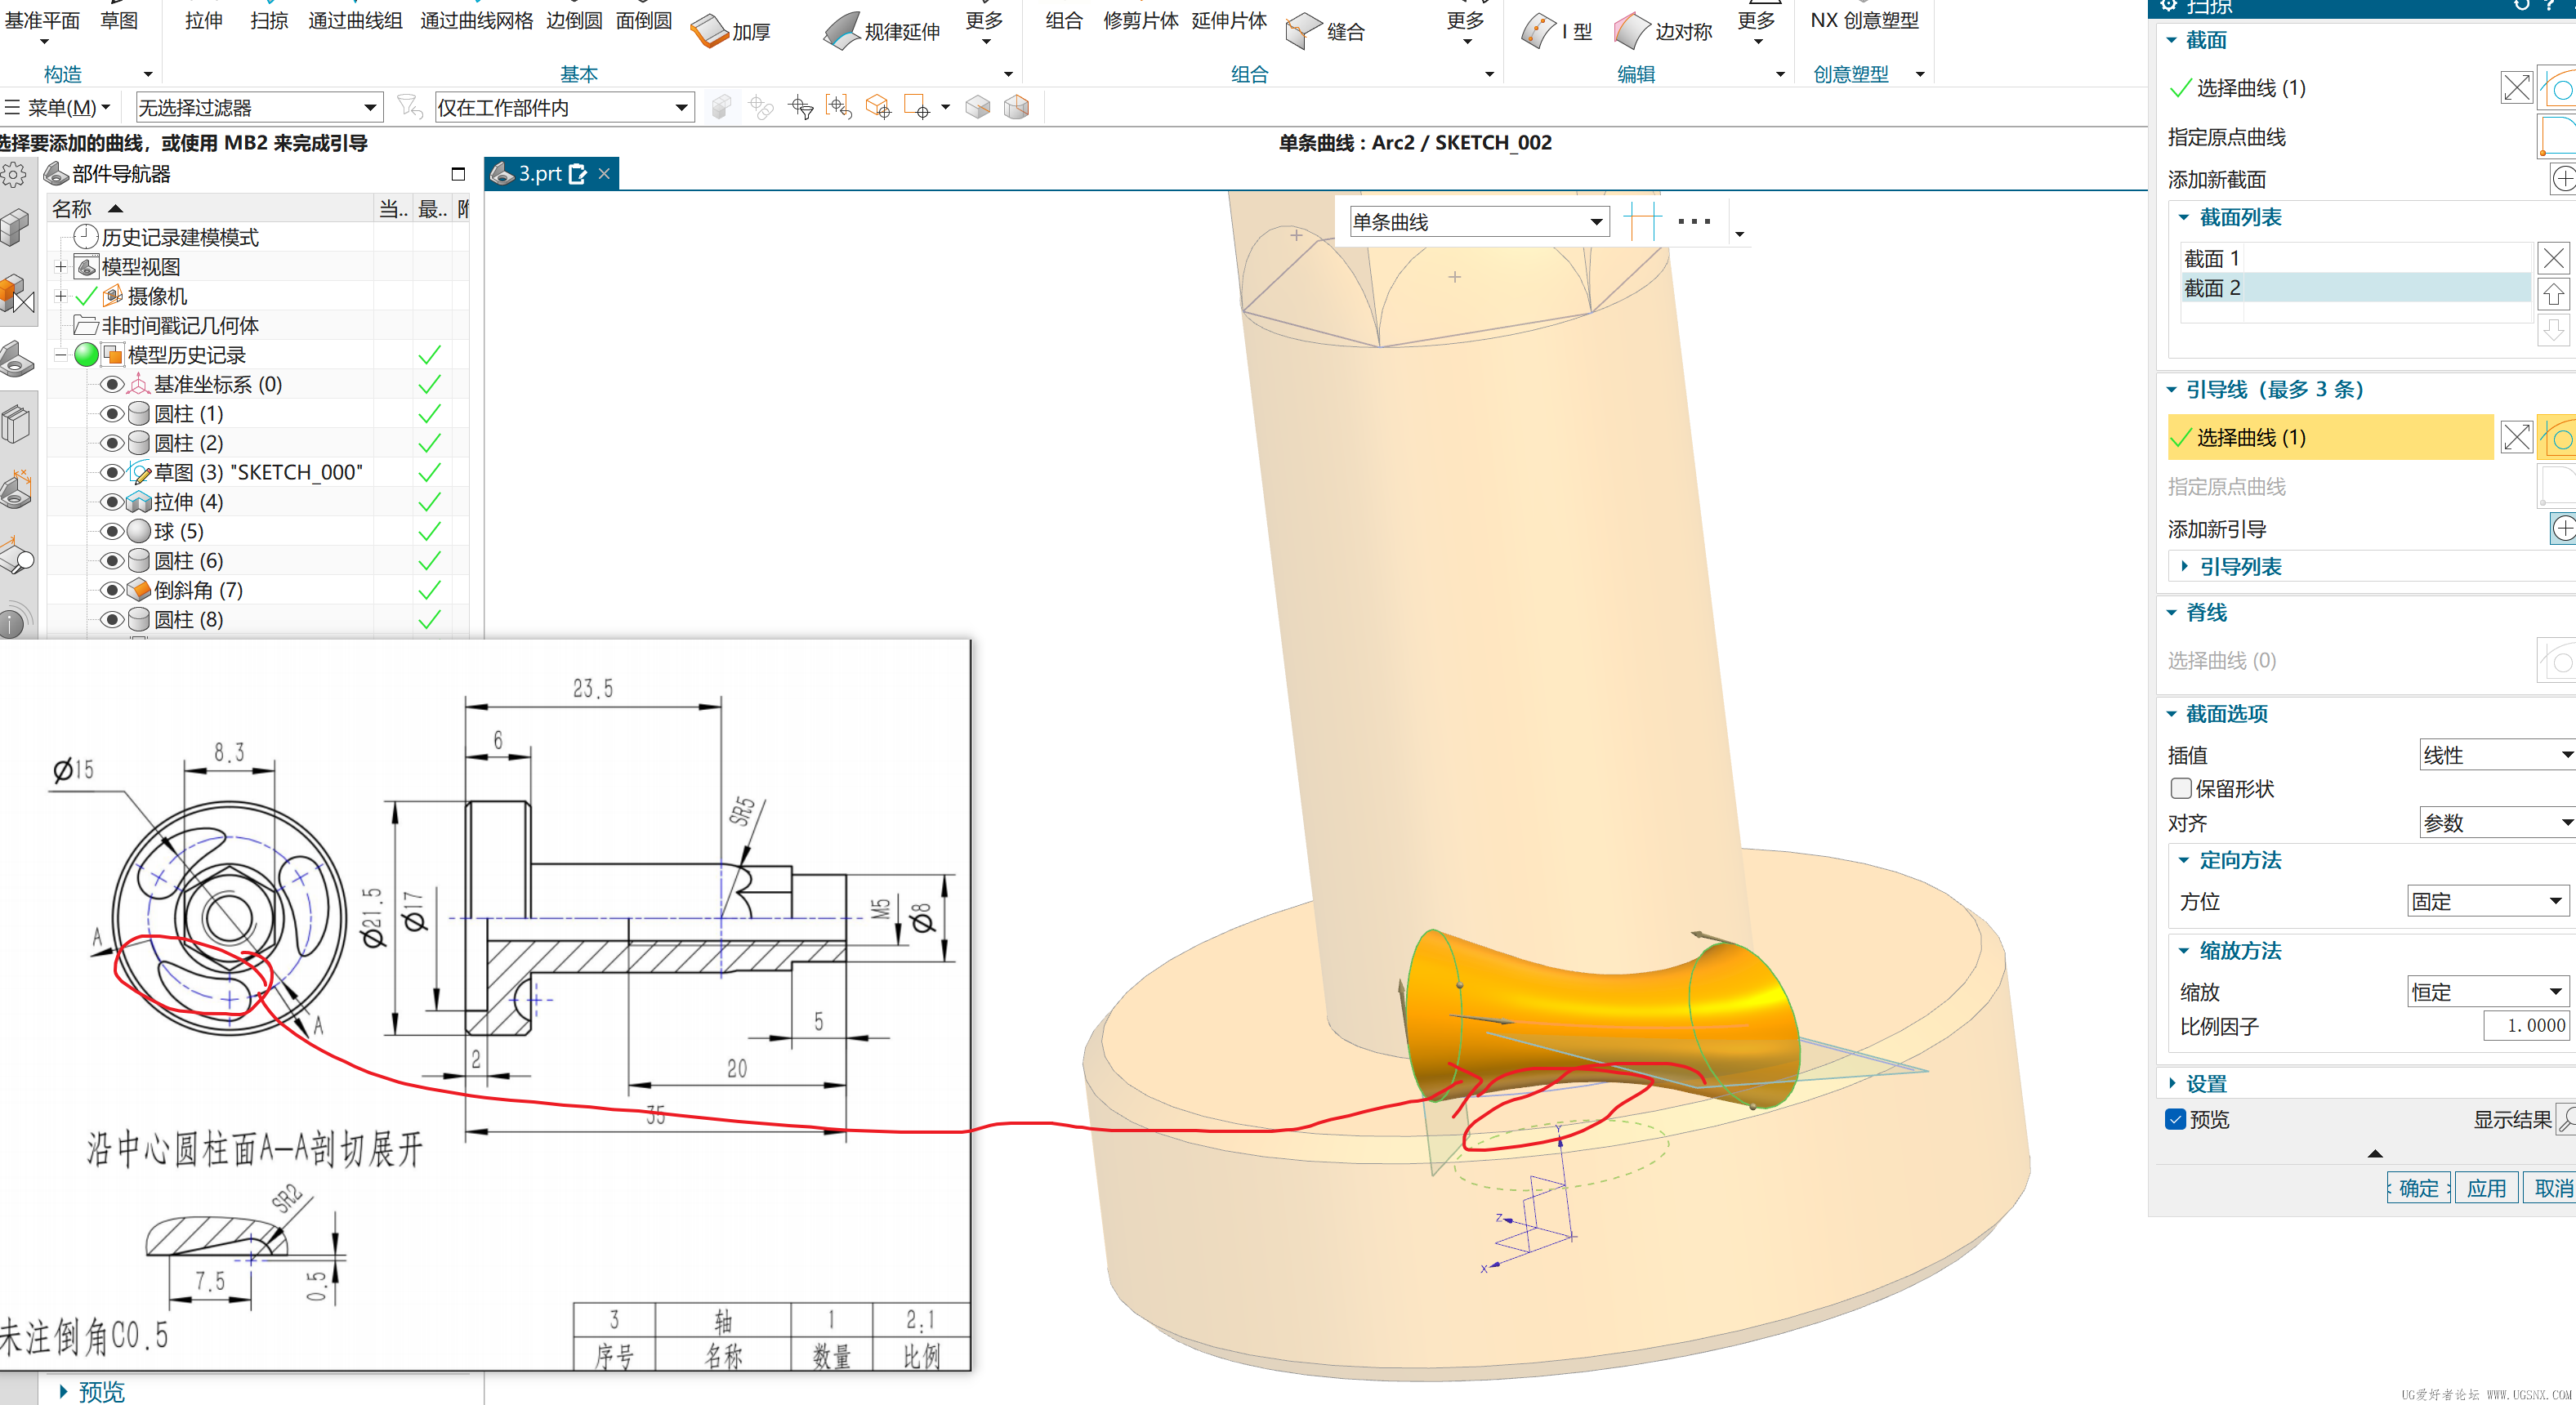Click the 加厚 (Thicken) tool icon
Image resolution: width=2576 pixels, height=1405 pixels.
[x=708, y=32]
